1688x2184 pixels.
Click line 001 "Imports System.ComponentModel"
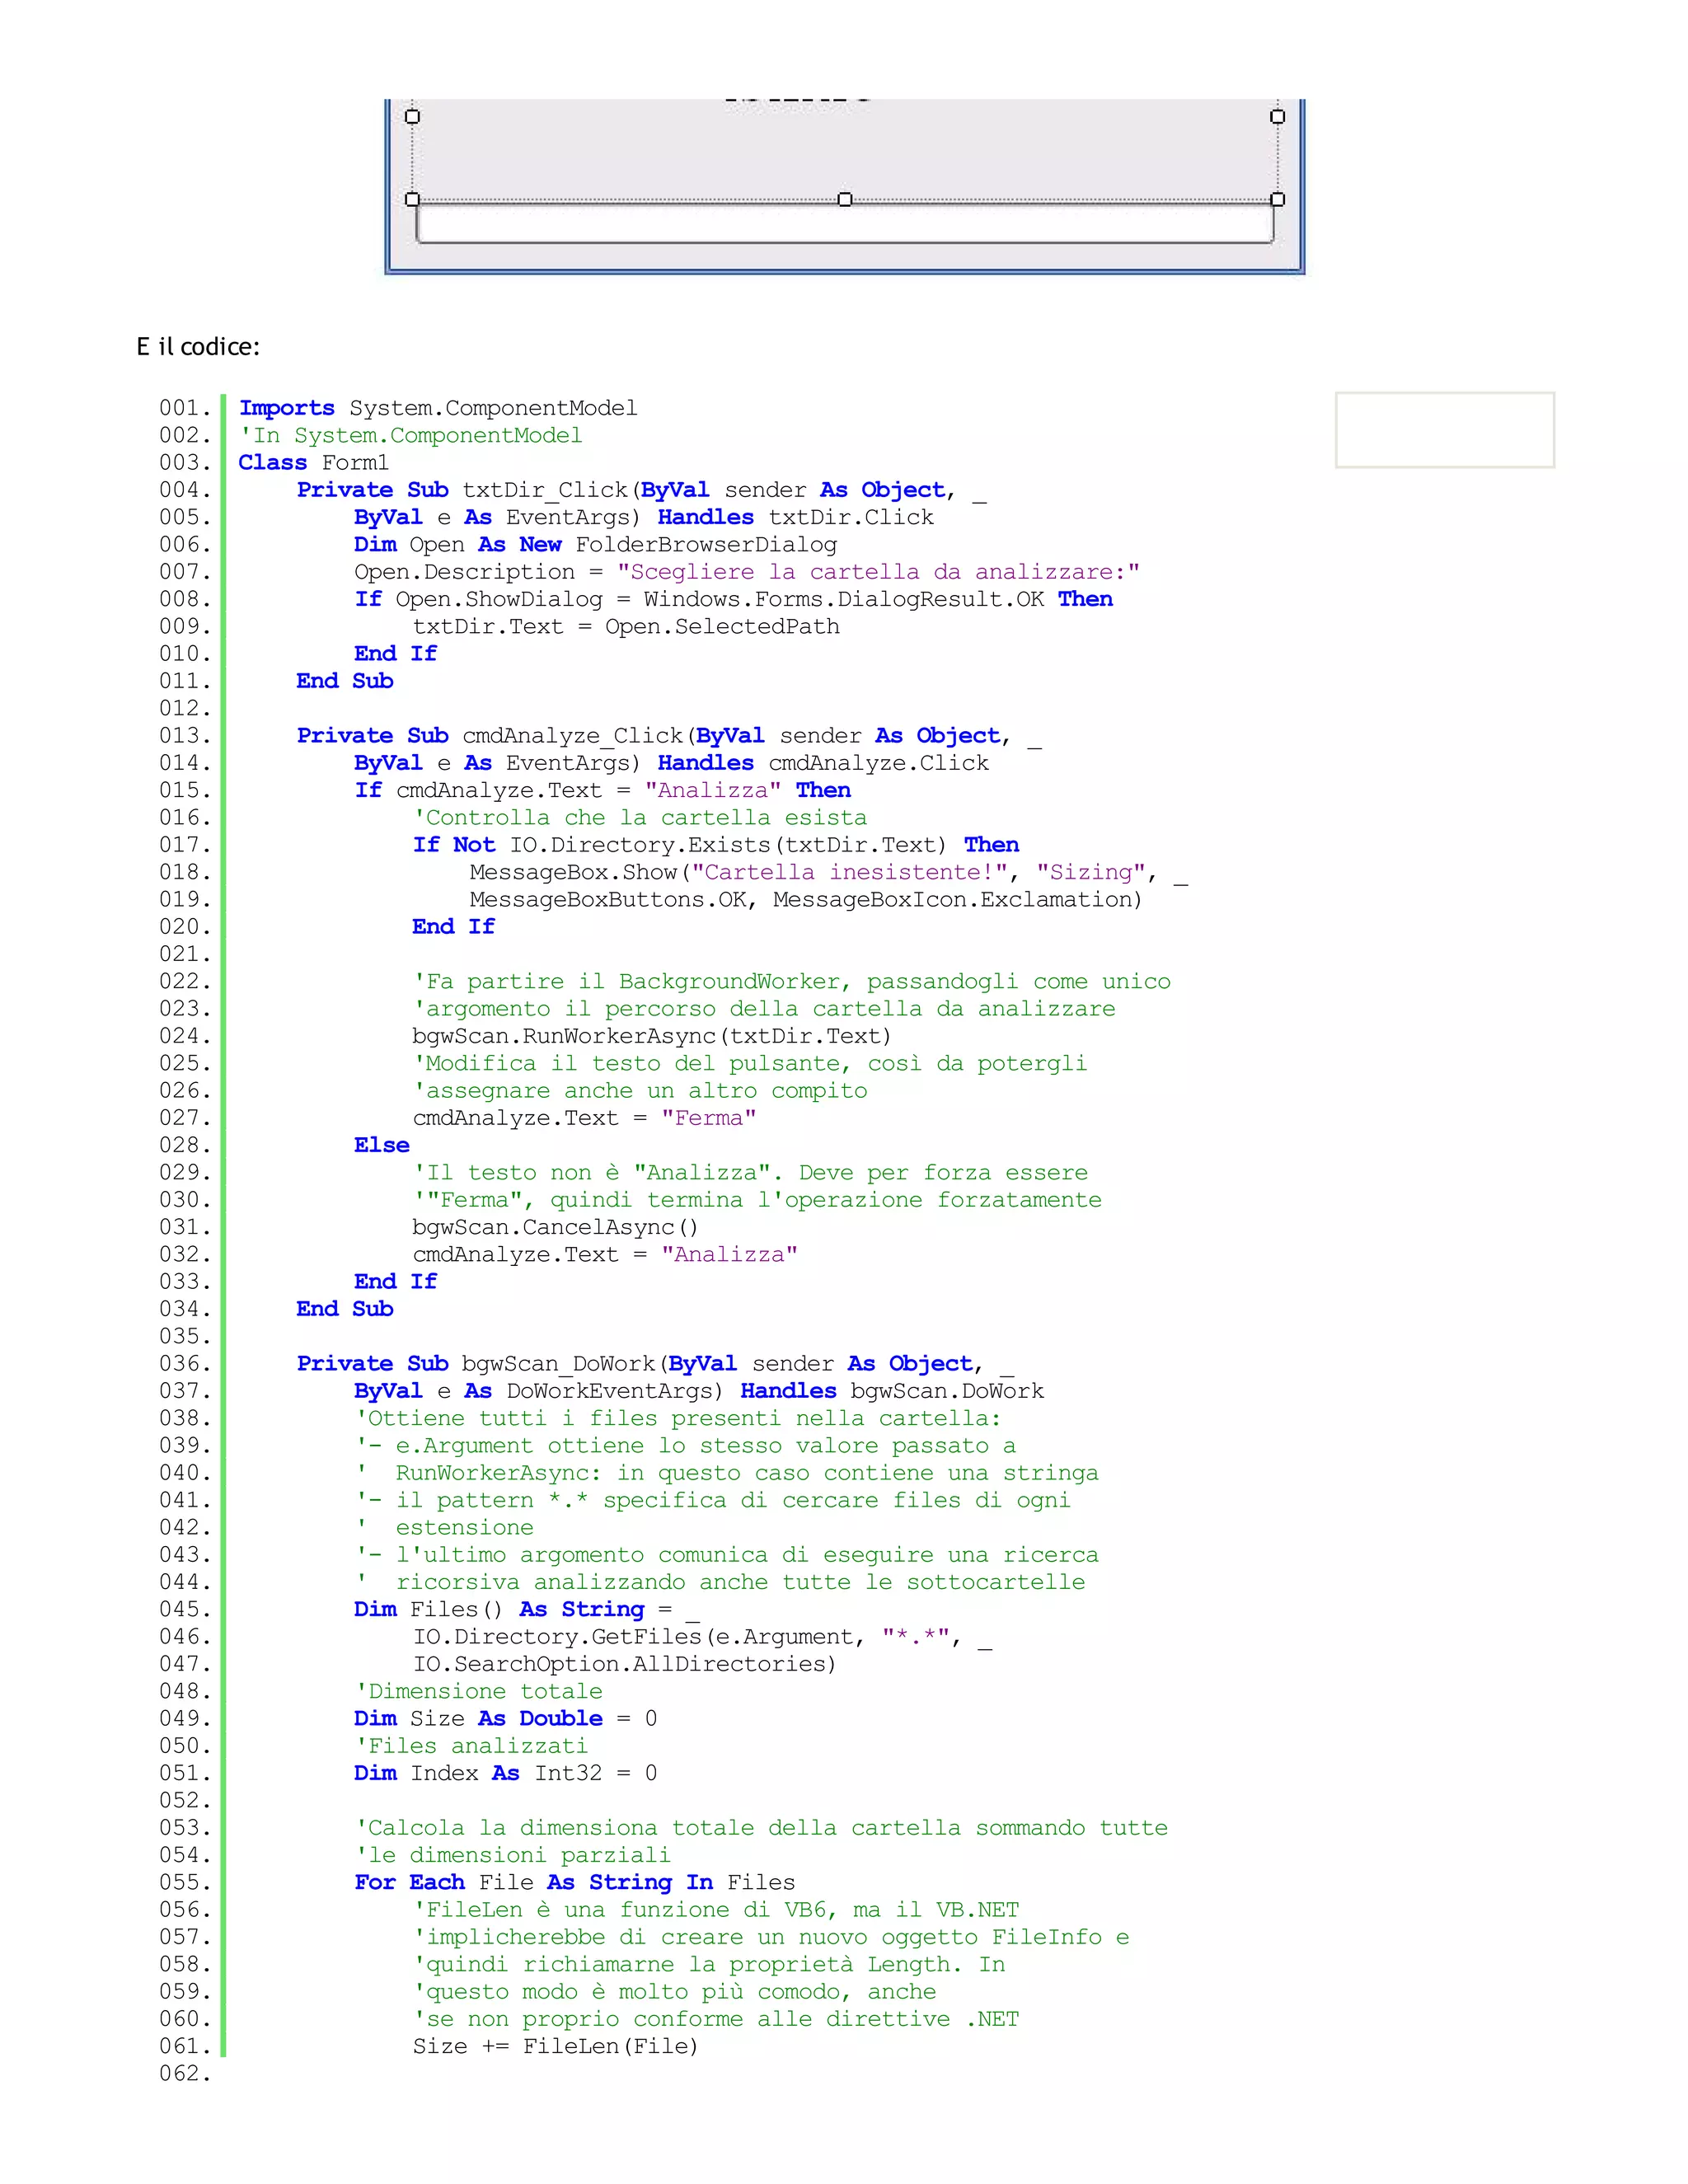pos(438,408)
